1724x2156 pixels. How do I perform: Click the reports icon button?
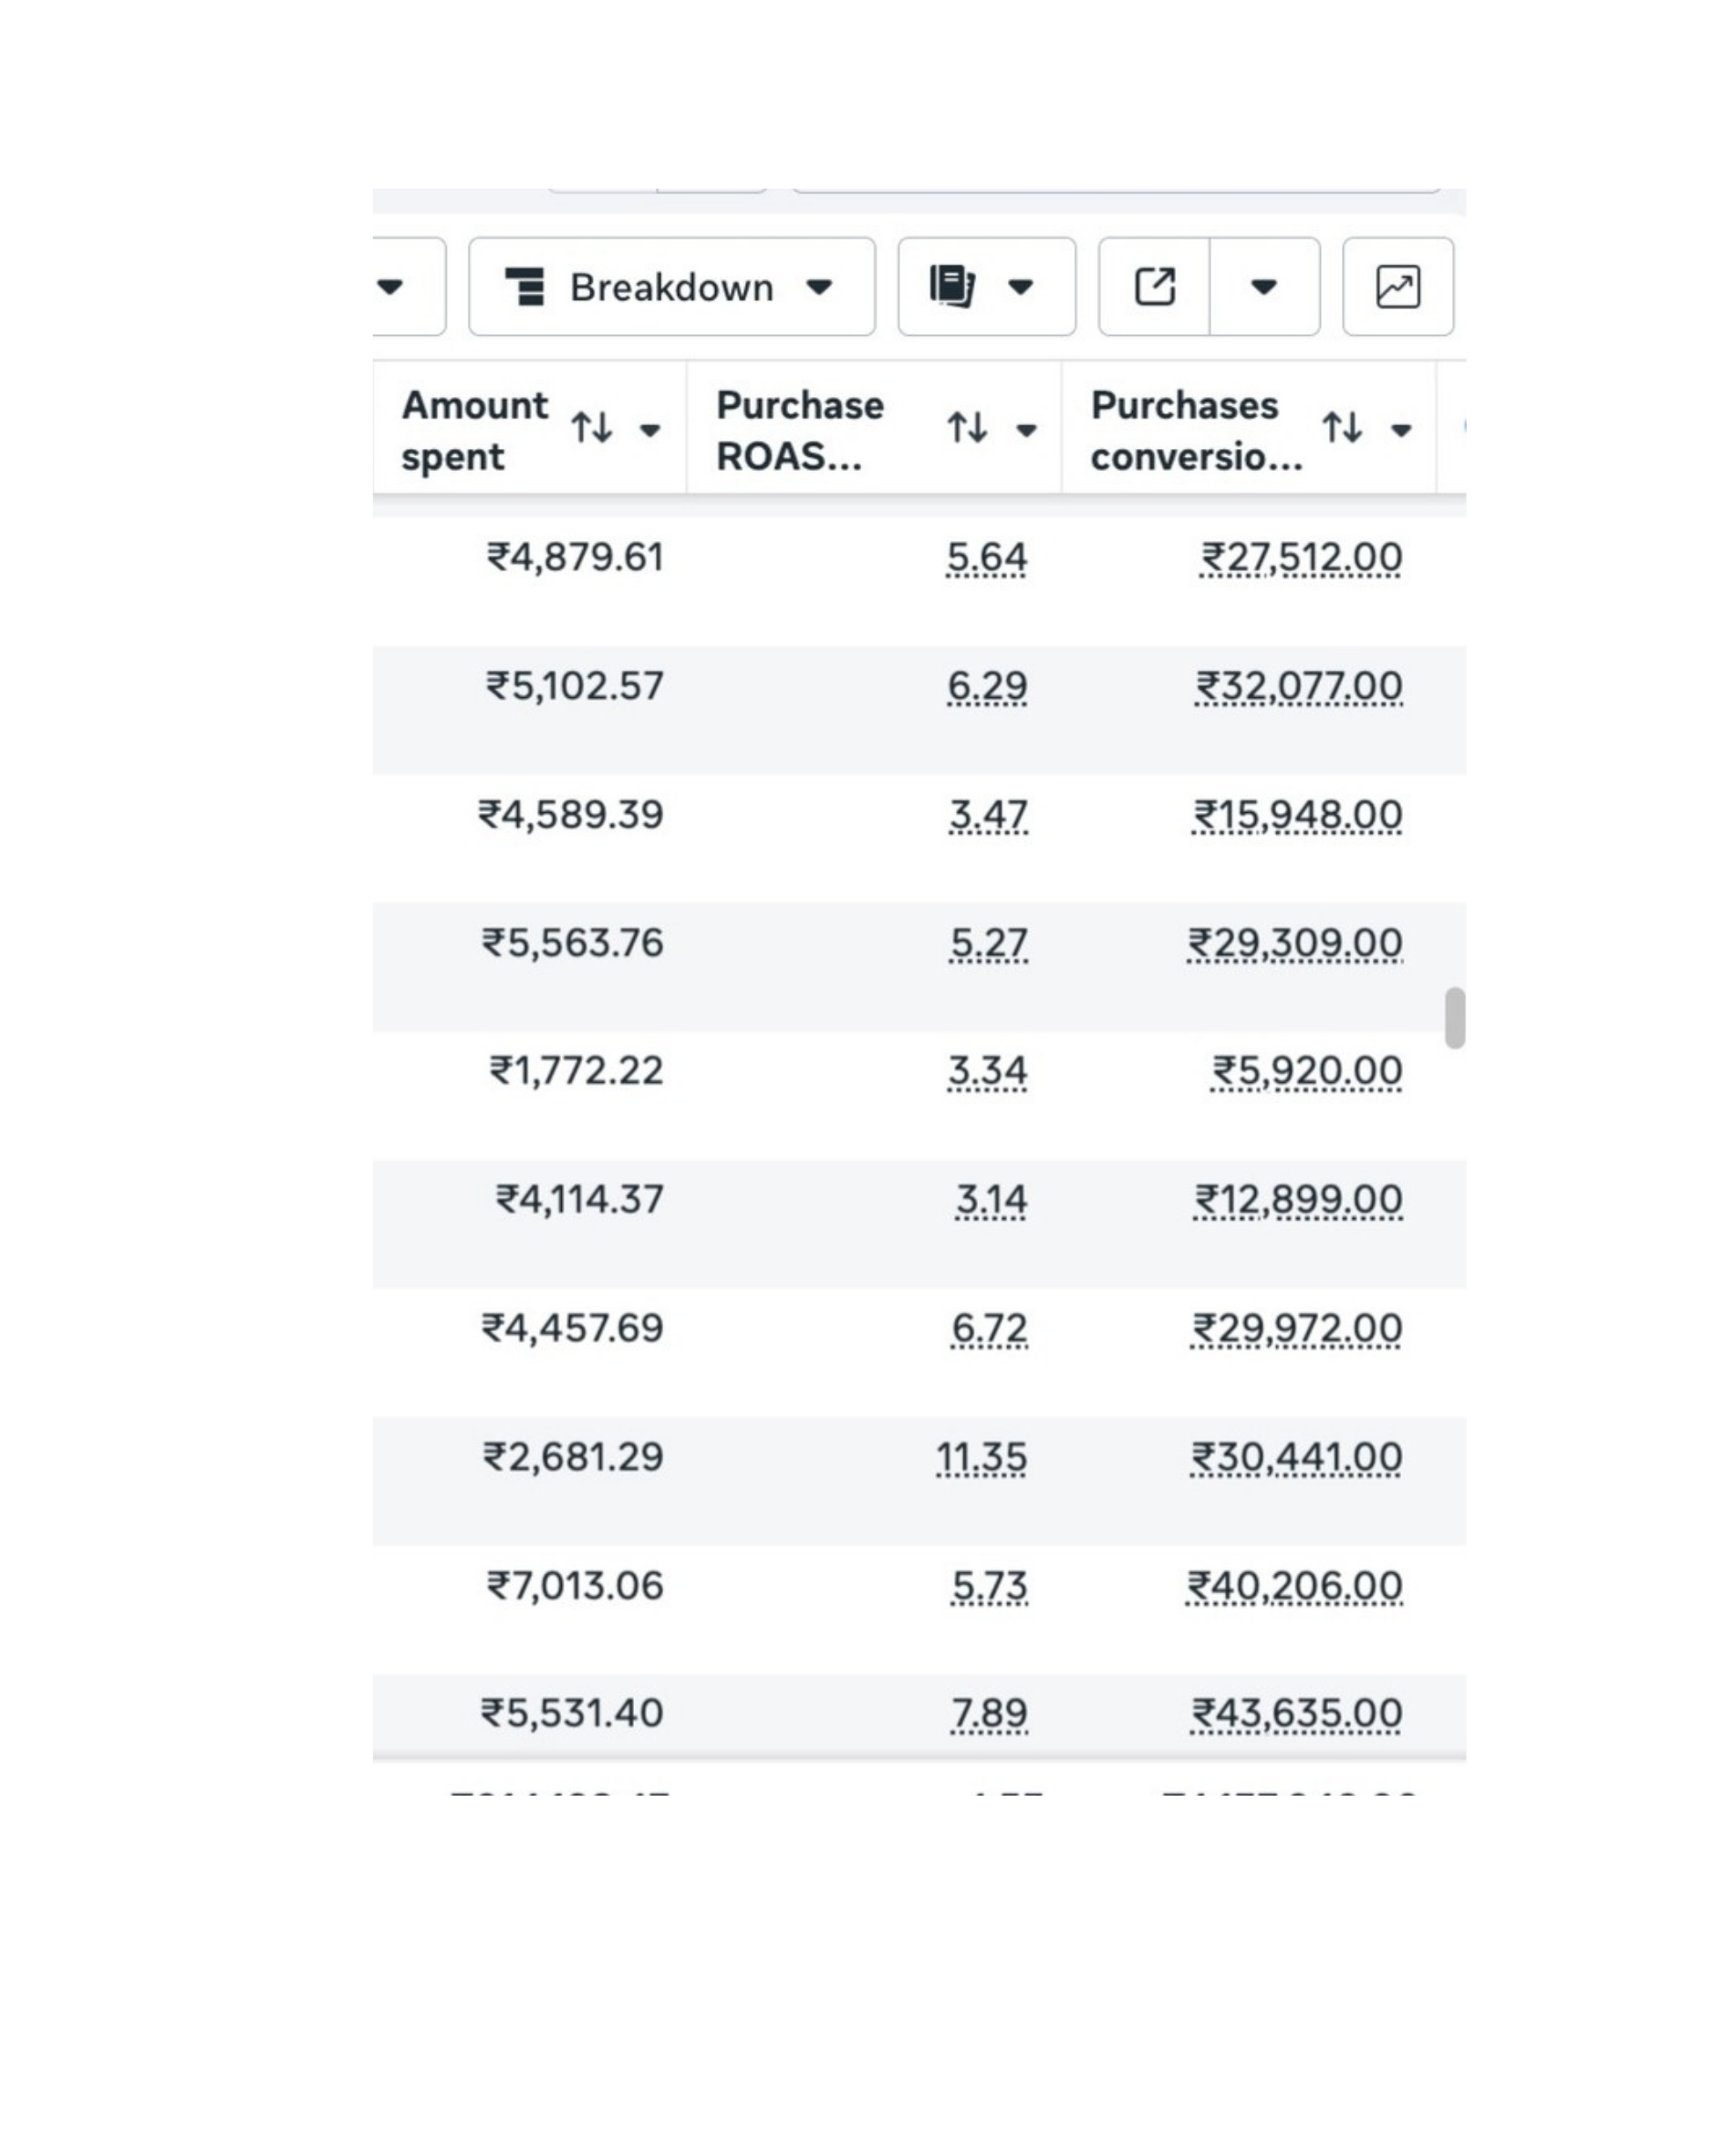click(x=986, y=287)
